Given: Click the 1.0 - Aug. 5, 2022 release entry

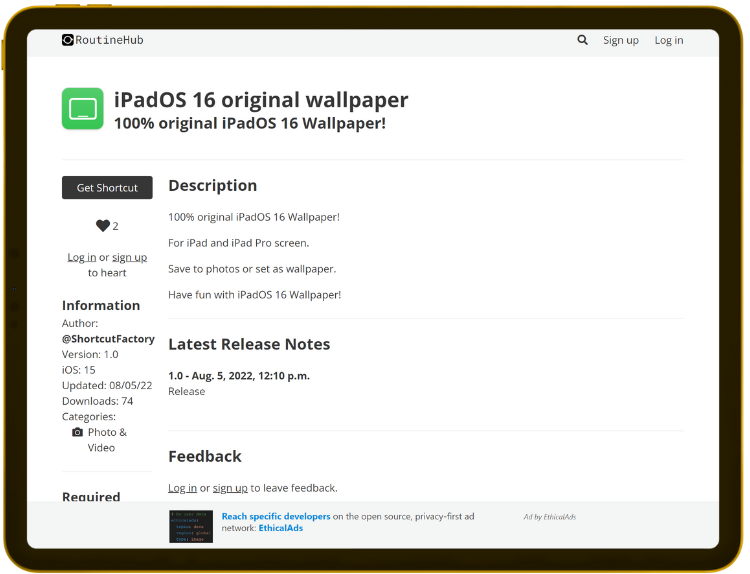Looking at the screenshot, I should pyautogui.click(x=239, y=376).
